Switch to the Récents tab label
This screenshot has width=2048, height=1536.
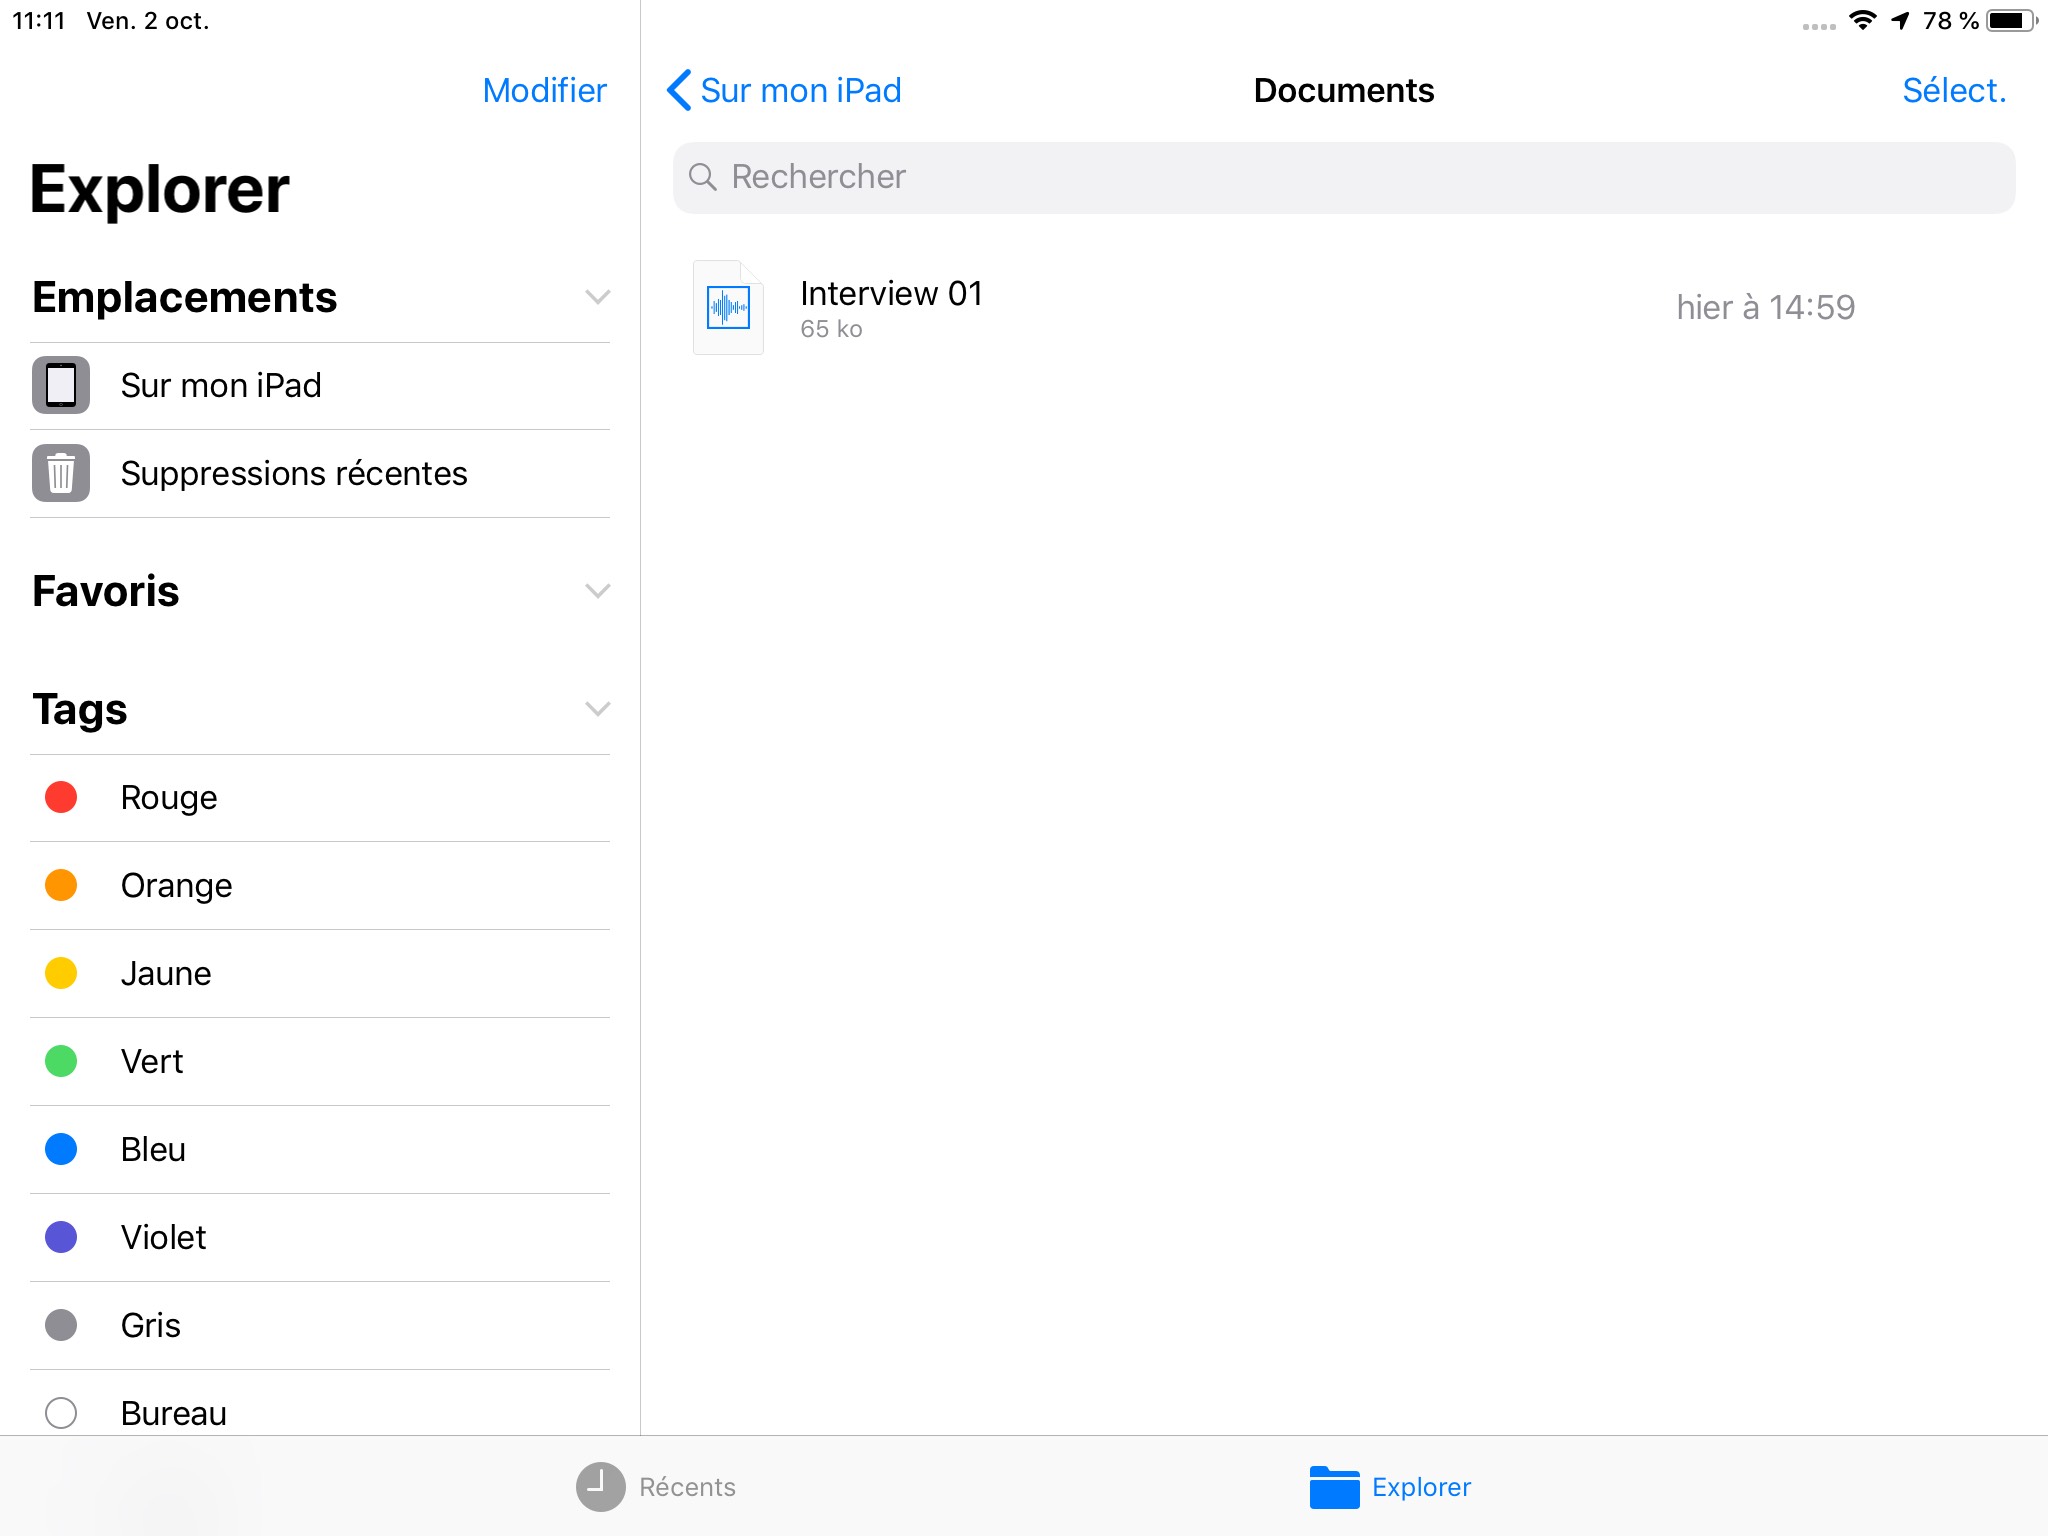[687, 1487]
